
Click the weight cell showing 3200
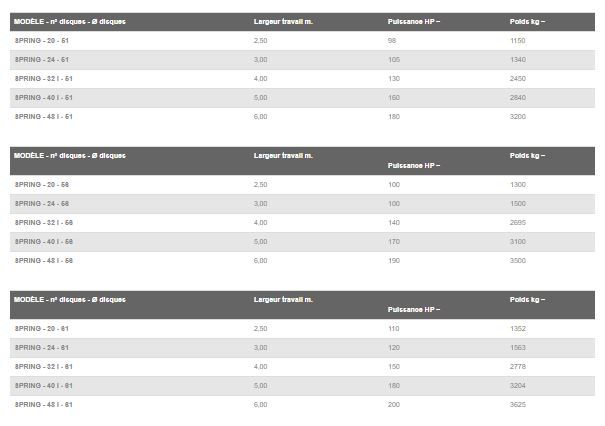[517, 116]
